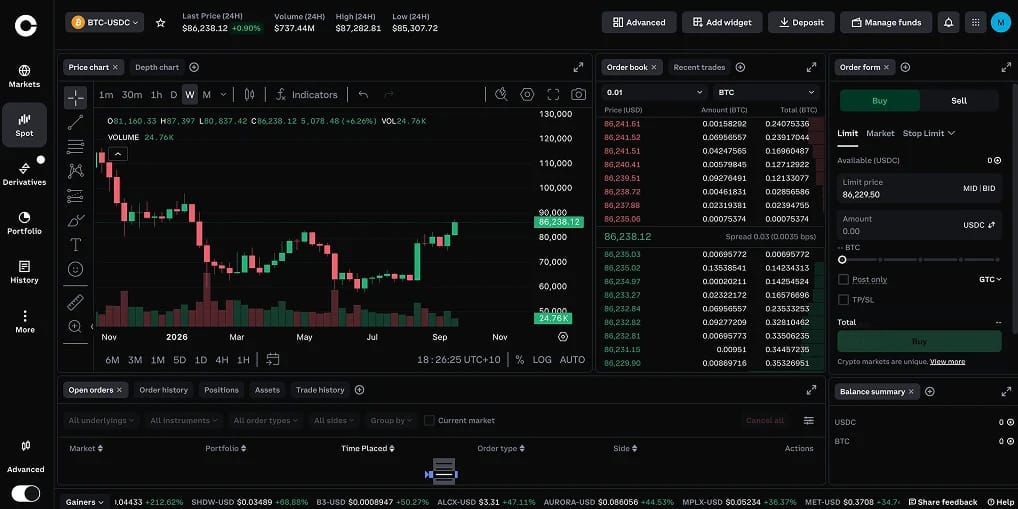Undo the last chart action
This screenshot has width=1018, height=509.
364,95
